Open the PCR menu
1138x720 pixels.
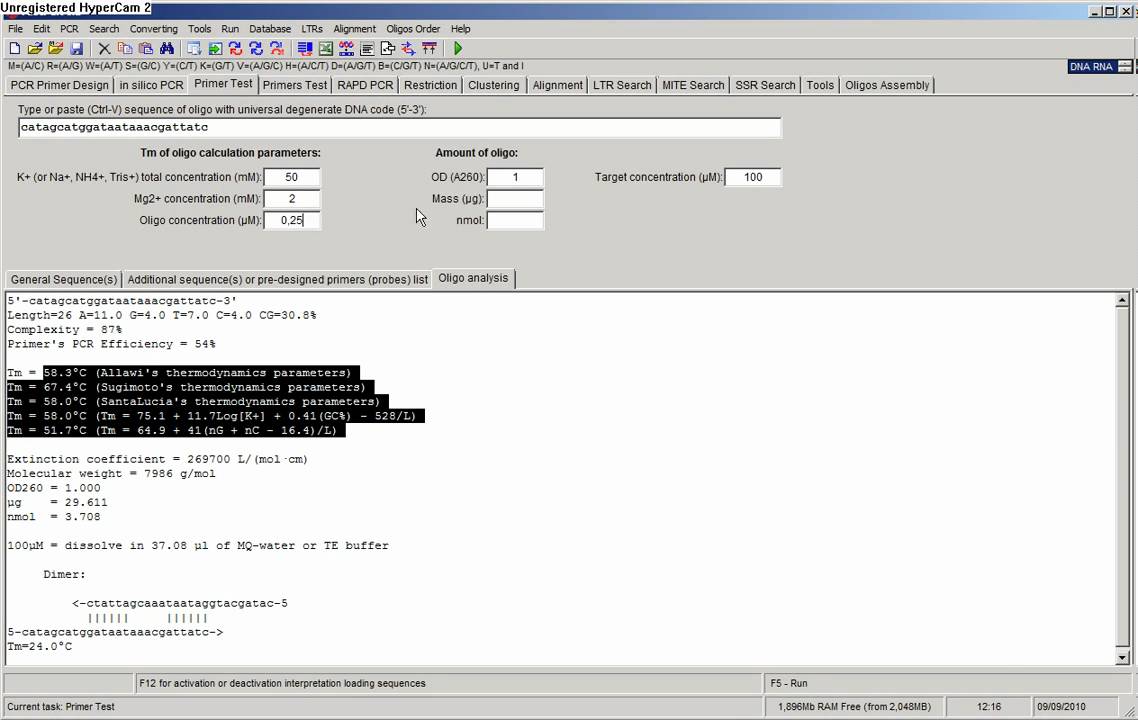point(69,29)
